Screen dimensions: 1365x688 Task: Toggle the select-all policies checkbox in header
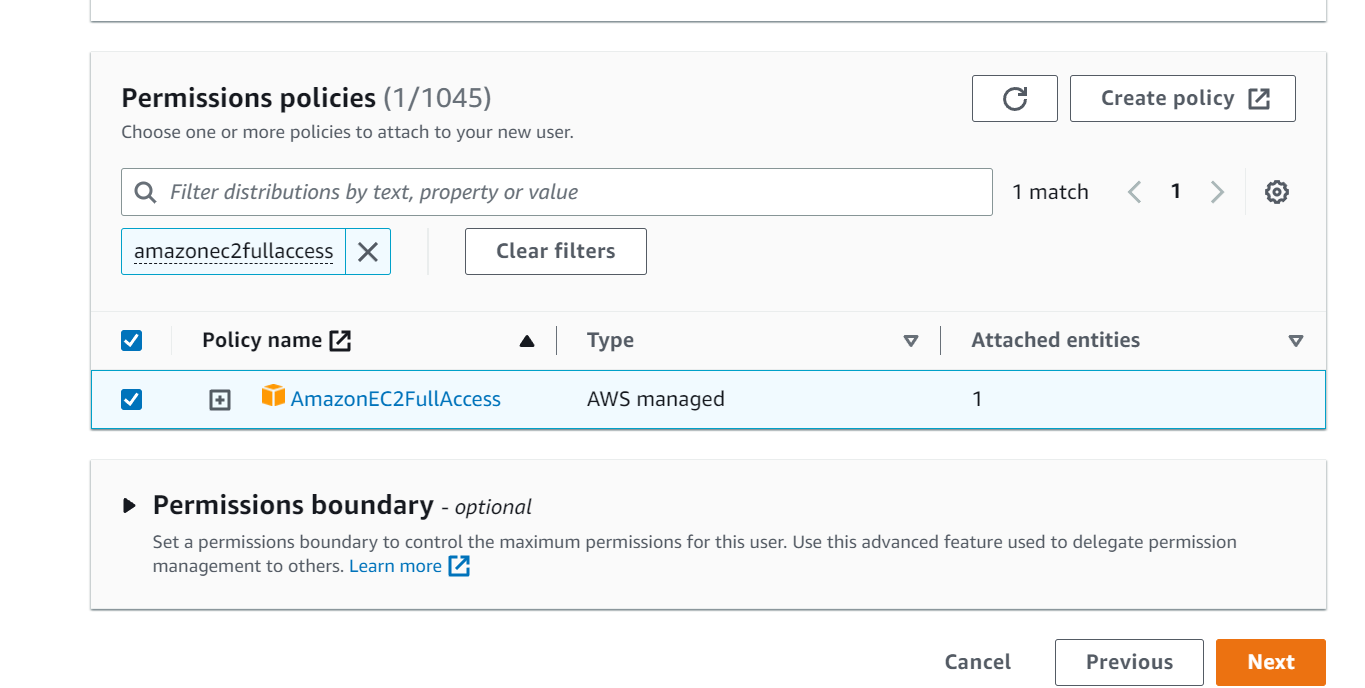[x=131, y=341]
